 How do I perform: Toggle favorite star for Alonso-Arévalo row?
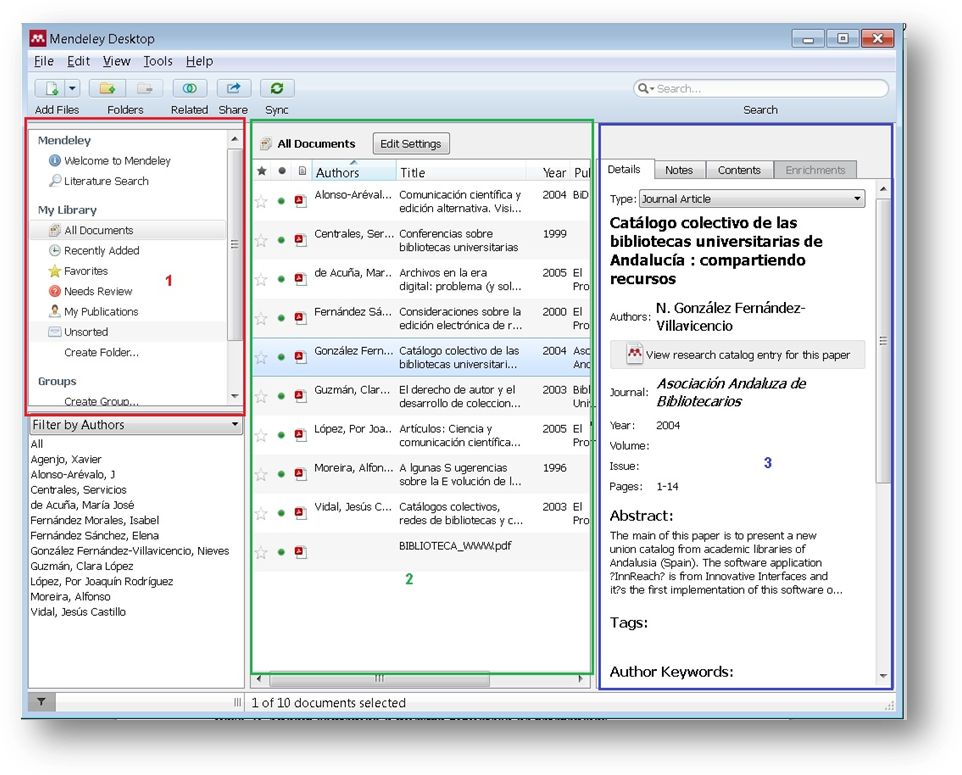(261, 201)
